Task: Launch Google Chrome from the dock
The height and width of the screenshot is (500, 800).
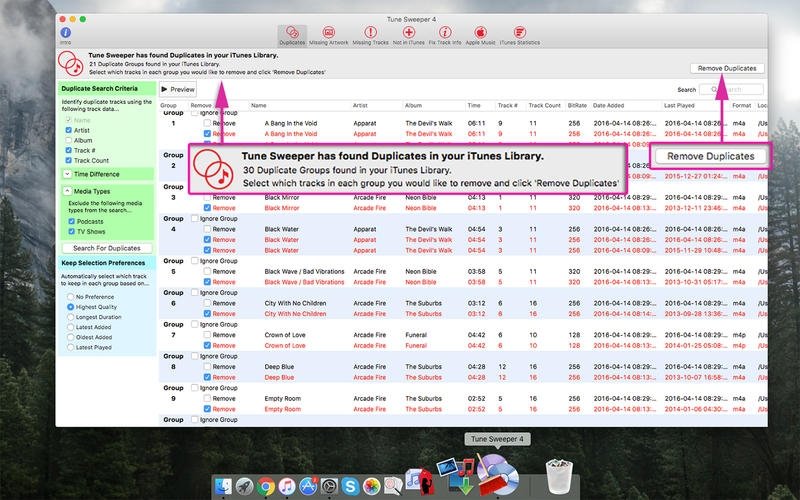Action: pyautogui.click(x=265, y=486)
